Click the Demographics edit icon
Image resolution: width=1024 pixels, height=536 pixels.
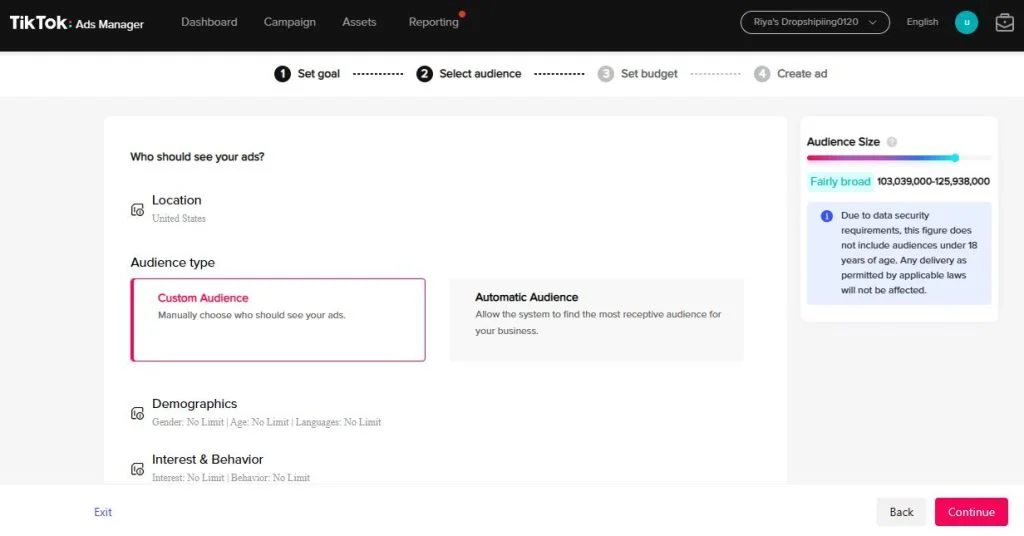click(x=138, y=414)
